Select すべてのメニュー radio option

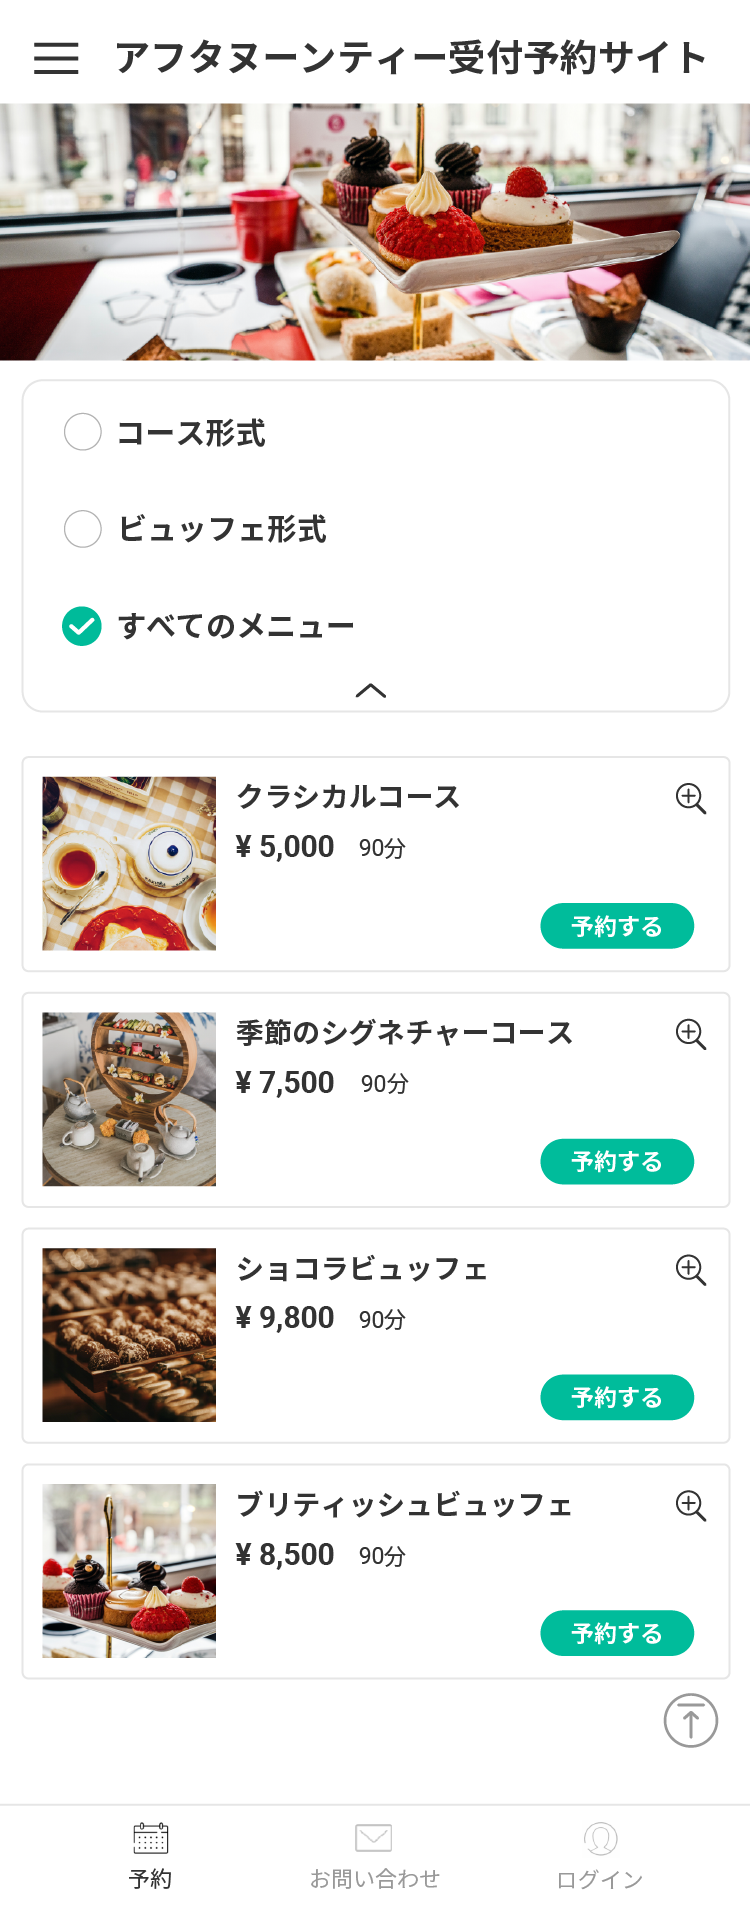[83, 626]
